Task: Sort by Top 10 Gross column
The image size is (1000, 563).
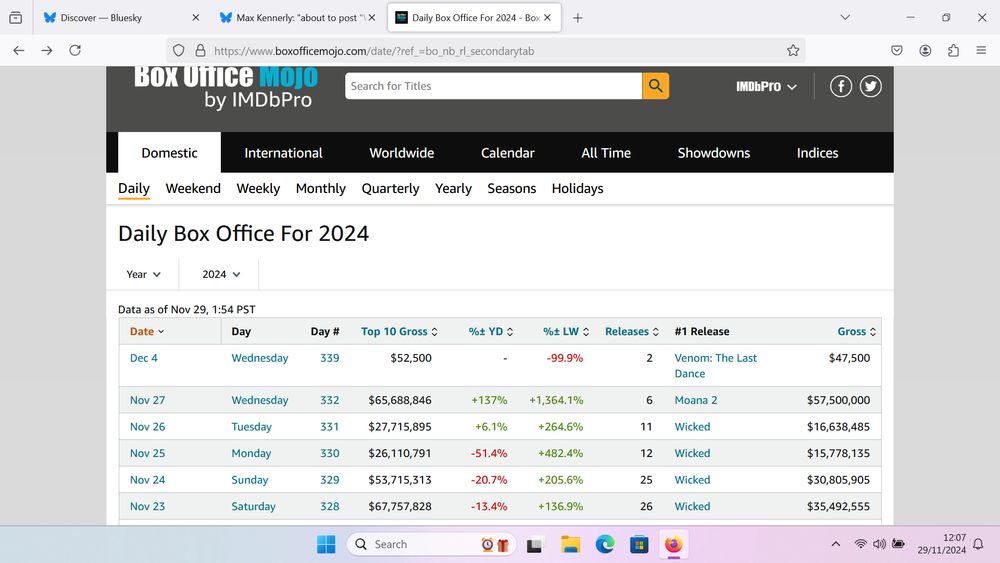Action: (x=399, y=332)
